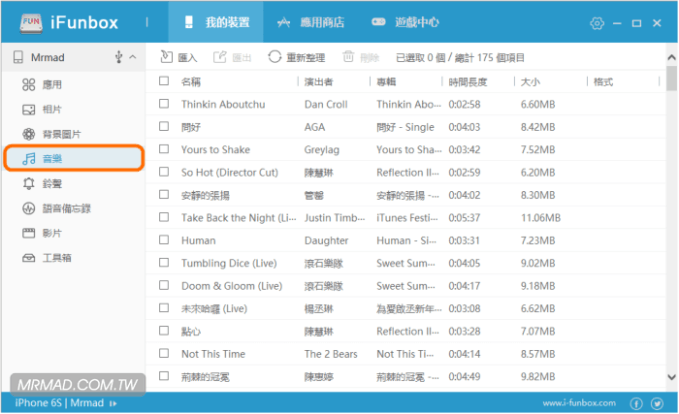The height and width of the screenshot is (414, 679).
Task: Open the 鈴聲 ringtones section label
Action: [52, 184]
